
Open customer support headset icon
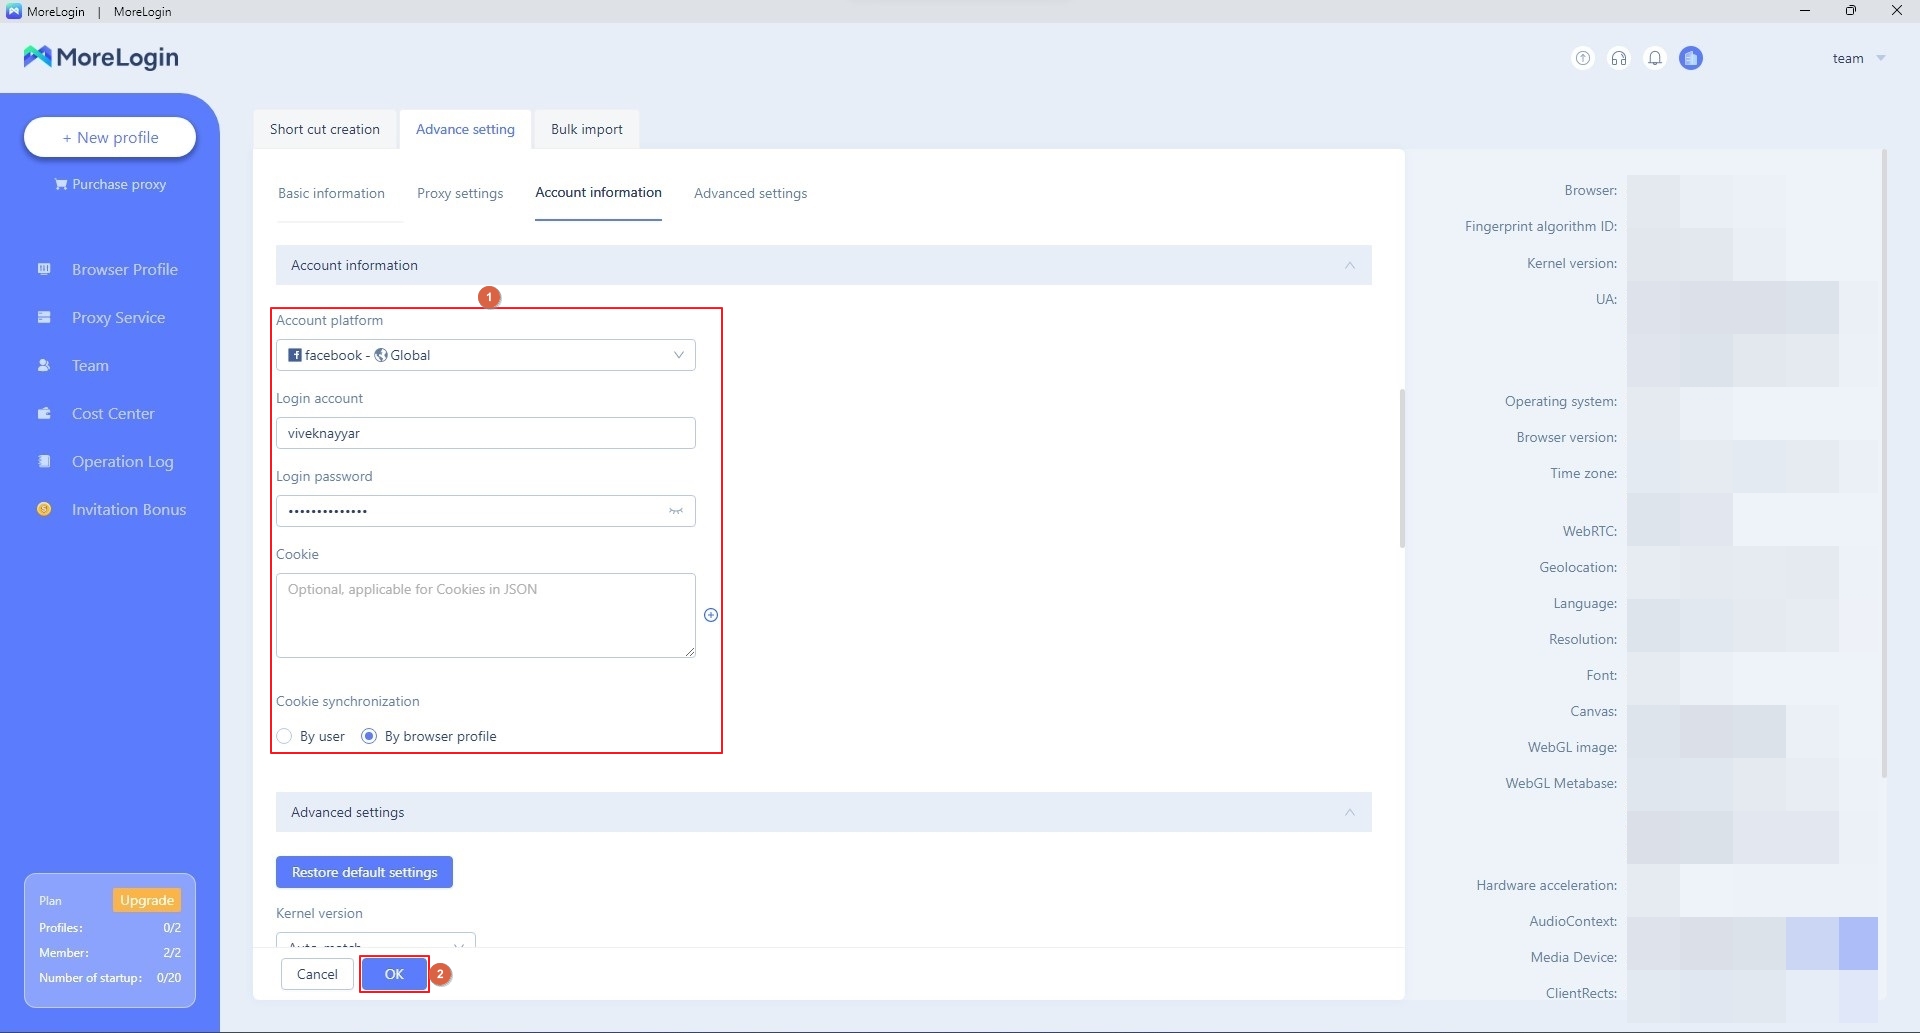pyautogui.click(x=1619, y=58)
